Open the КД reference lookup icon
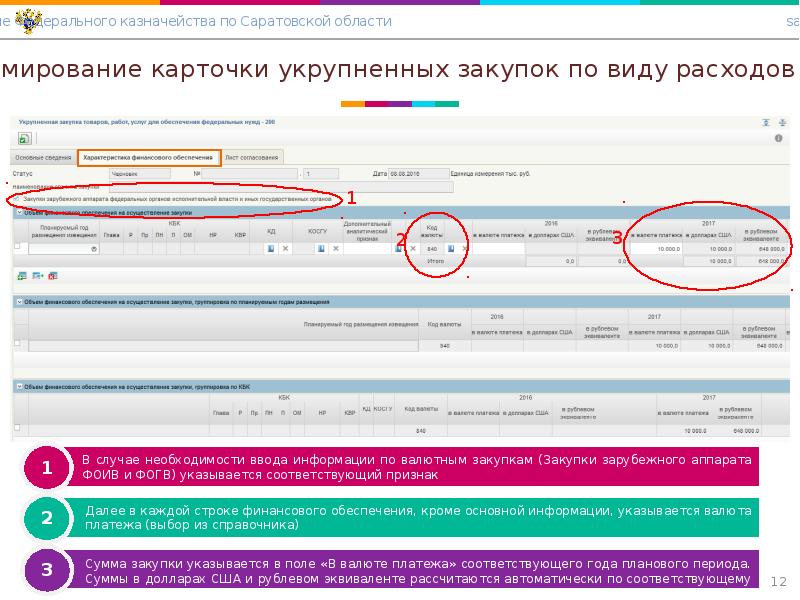Screen dimensions: 800x600 [x=269, y=248]
